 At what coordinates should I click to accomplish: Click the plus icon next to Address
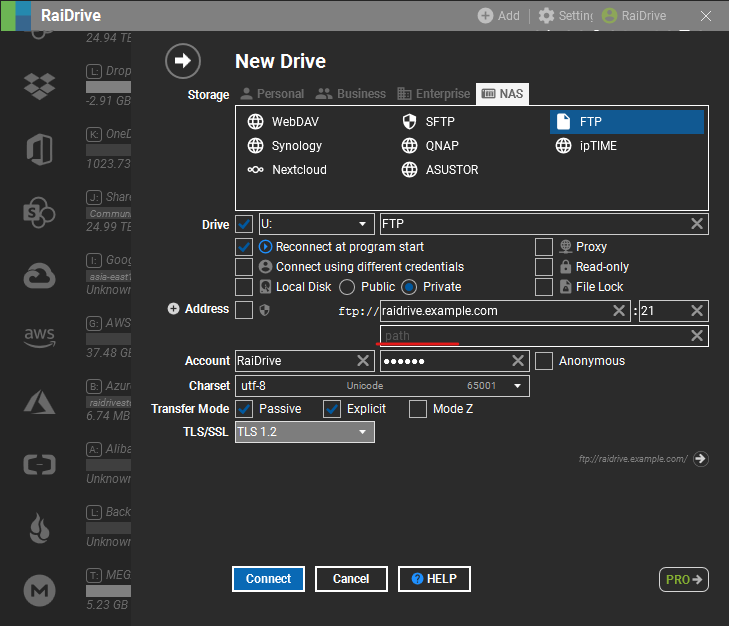click(x=173, y=310)
